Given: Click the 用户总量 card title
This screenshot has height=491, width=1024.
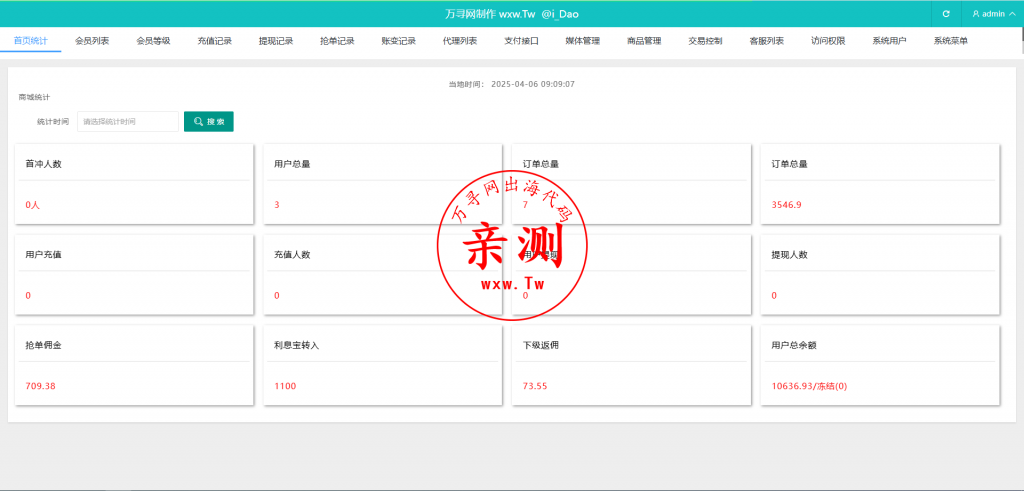Looking at the screenshot, I should point(293,165).
